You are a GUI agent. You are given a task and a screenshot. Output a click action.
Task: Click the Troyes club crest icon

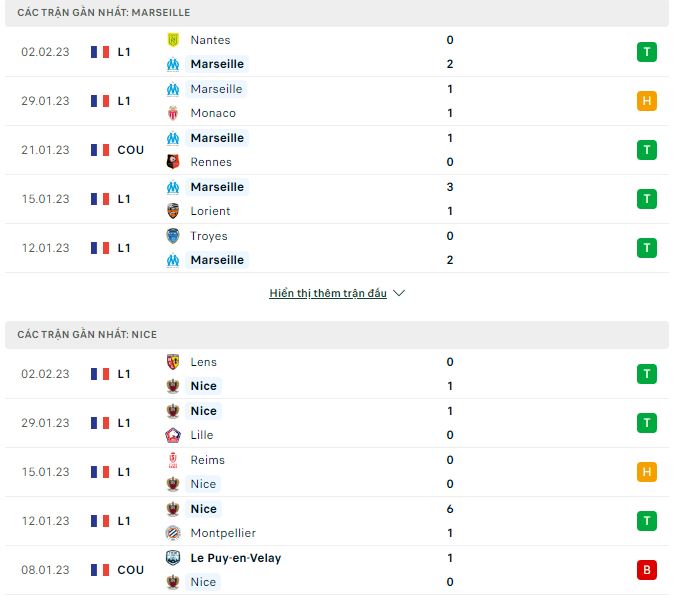click(x=173, y=236)
